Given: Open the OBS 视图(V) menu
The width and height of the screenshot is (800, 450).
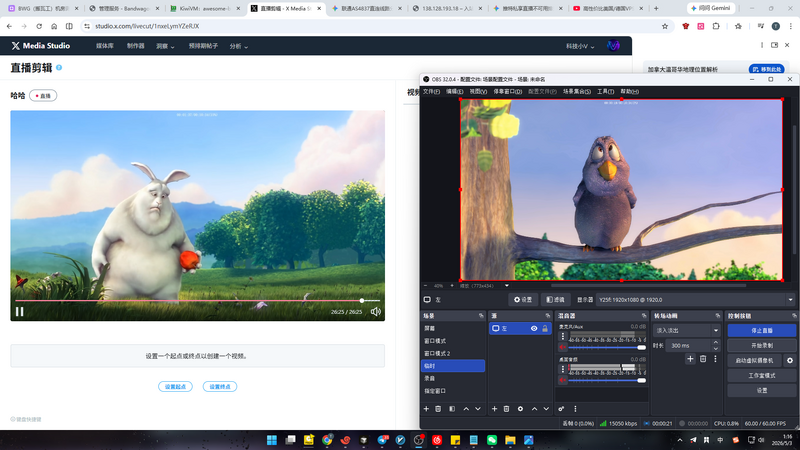Looking at the screenshot, I should coord(478,91).
